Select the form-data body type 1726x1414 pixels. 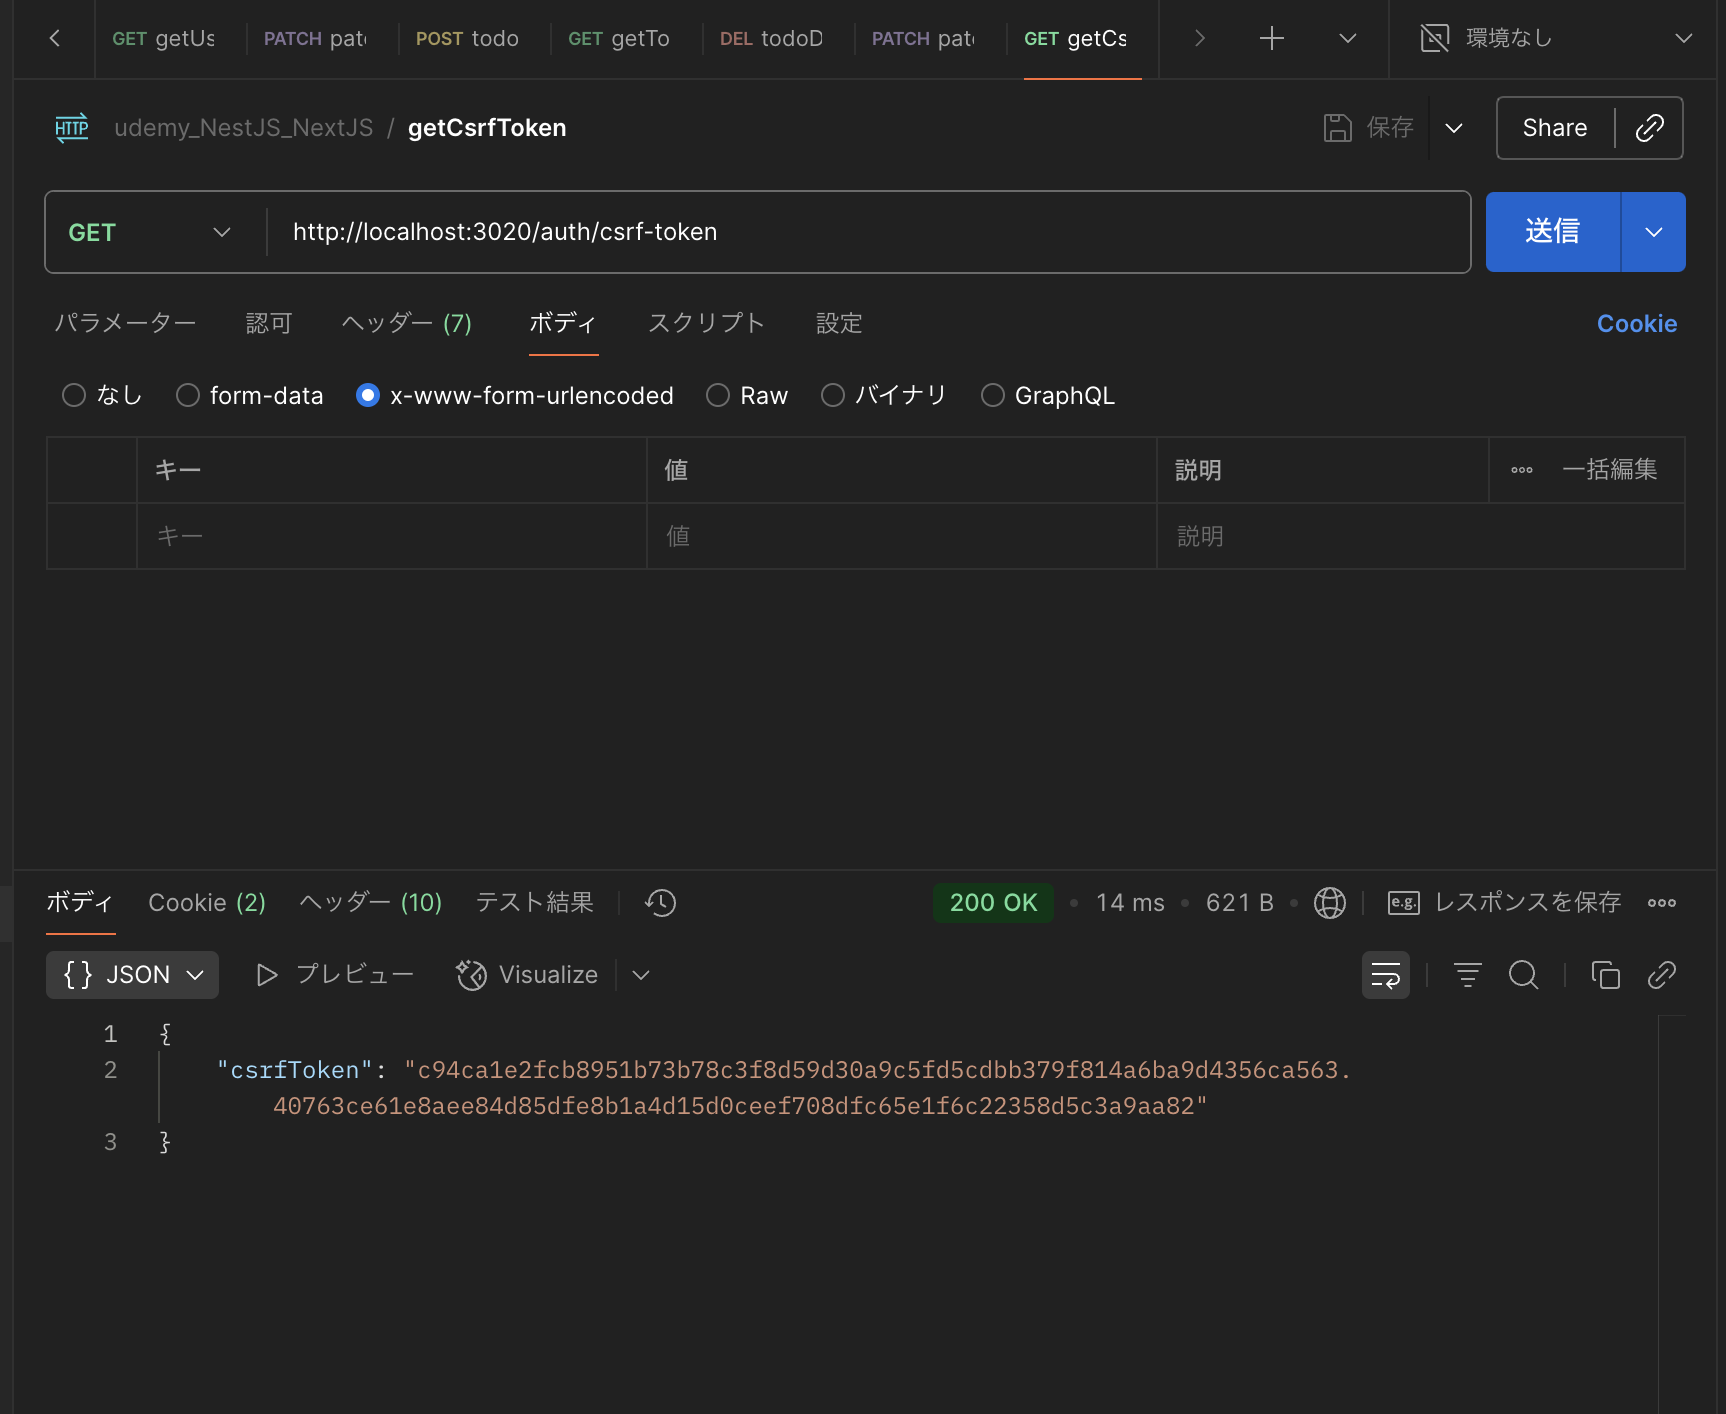(x=188, y=395)
